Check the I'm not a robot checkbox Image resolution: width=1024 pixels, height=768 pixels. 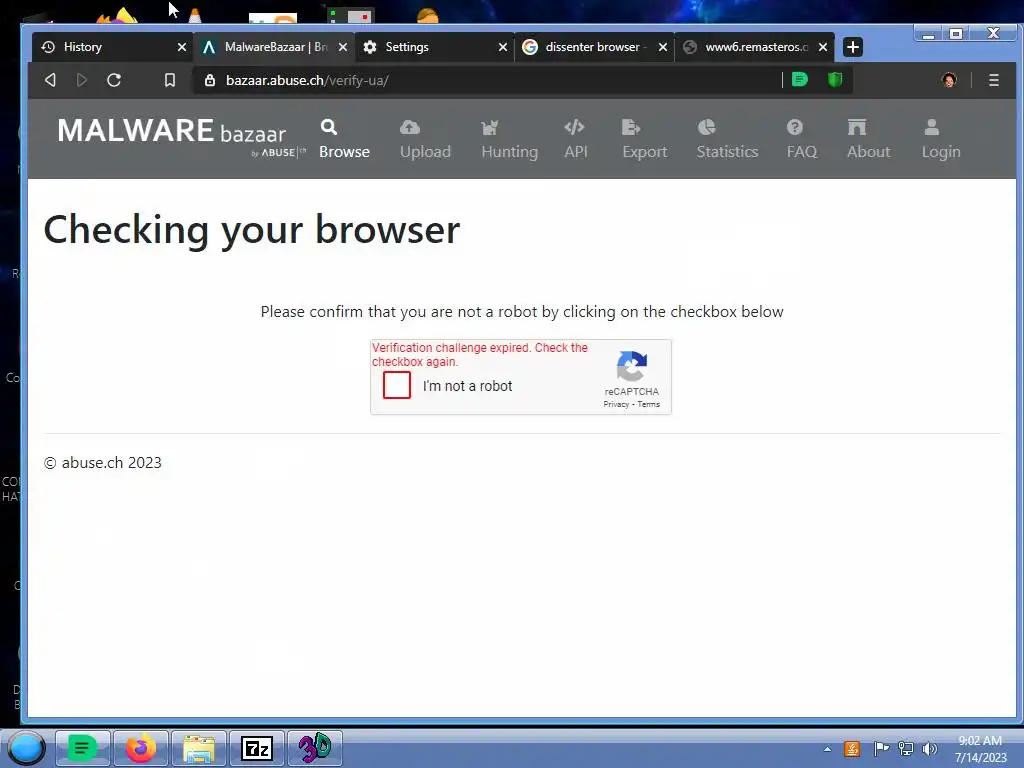[x=396, y=385]
